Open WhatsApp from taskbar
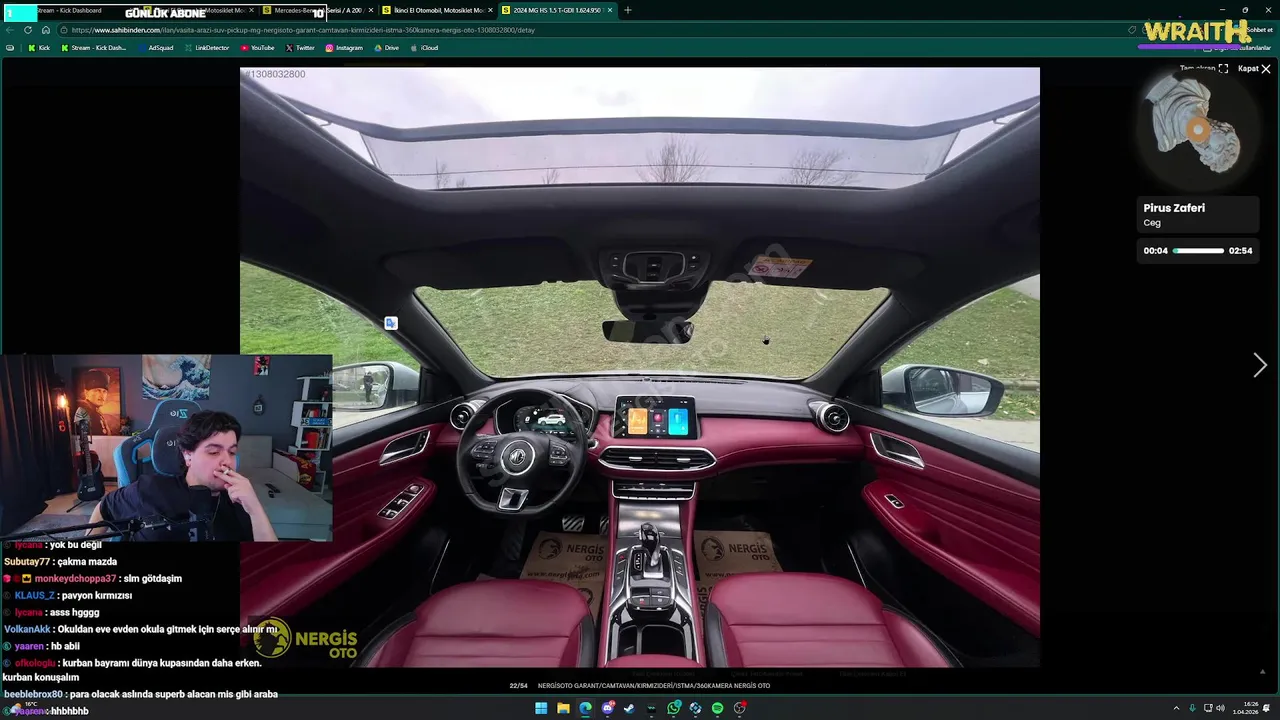Image resolution: width=1280 pixels, height=720 pixels. [x=674, y=708]
